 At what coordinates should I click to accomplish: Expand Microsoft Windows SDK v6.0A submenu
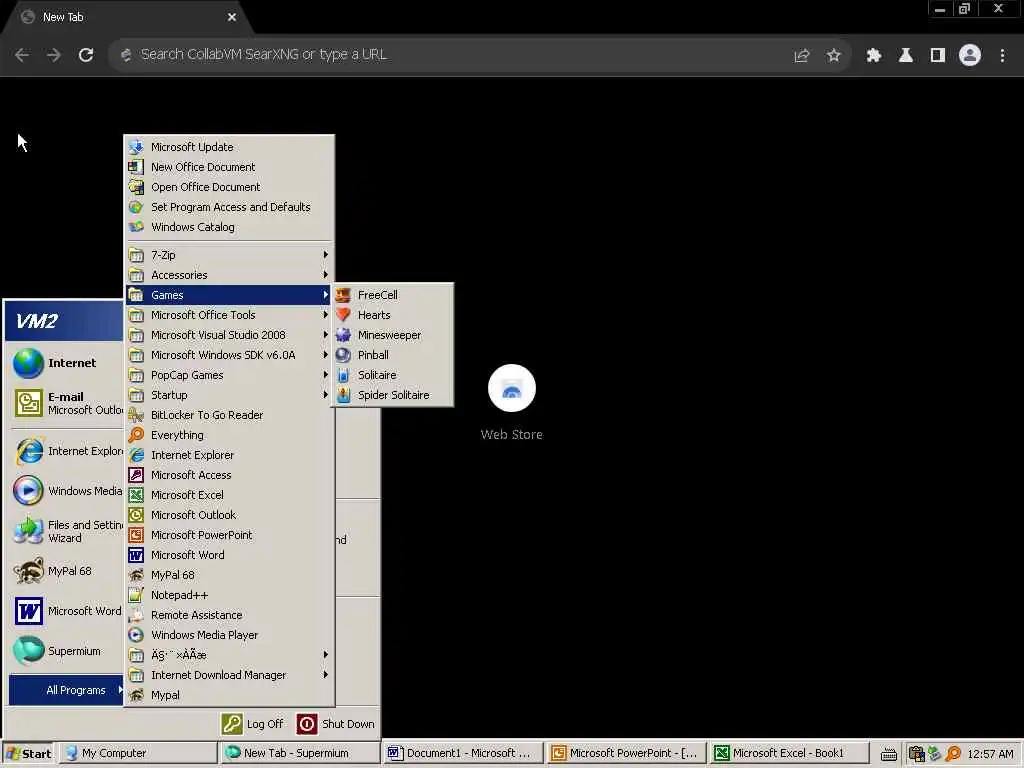(x=229, y=355)
